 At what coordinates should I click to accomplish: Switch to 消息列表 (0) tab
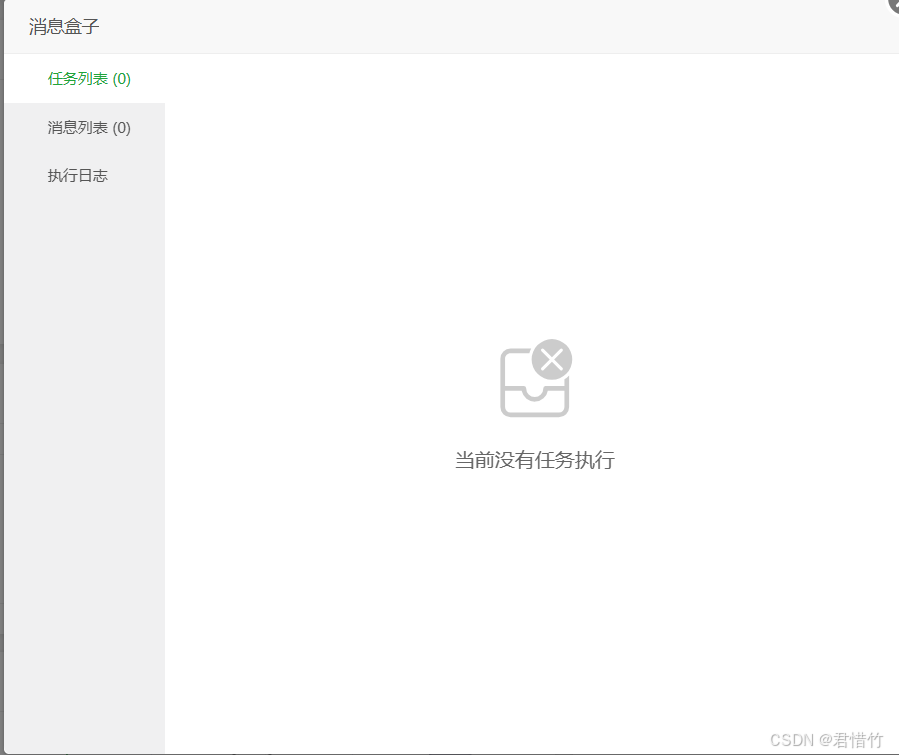[x=85, y=127]
